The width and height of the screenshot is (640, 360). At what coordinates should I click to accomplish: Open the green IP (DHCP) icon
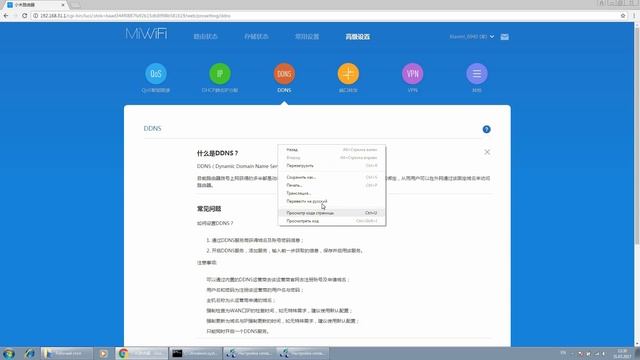tap(220, 74)
